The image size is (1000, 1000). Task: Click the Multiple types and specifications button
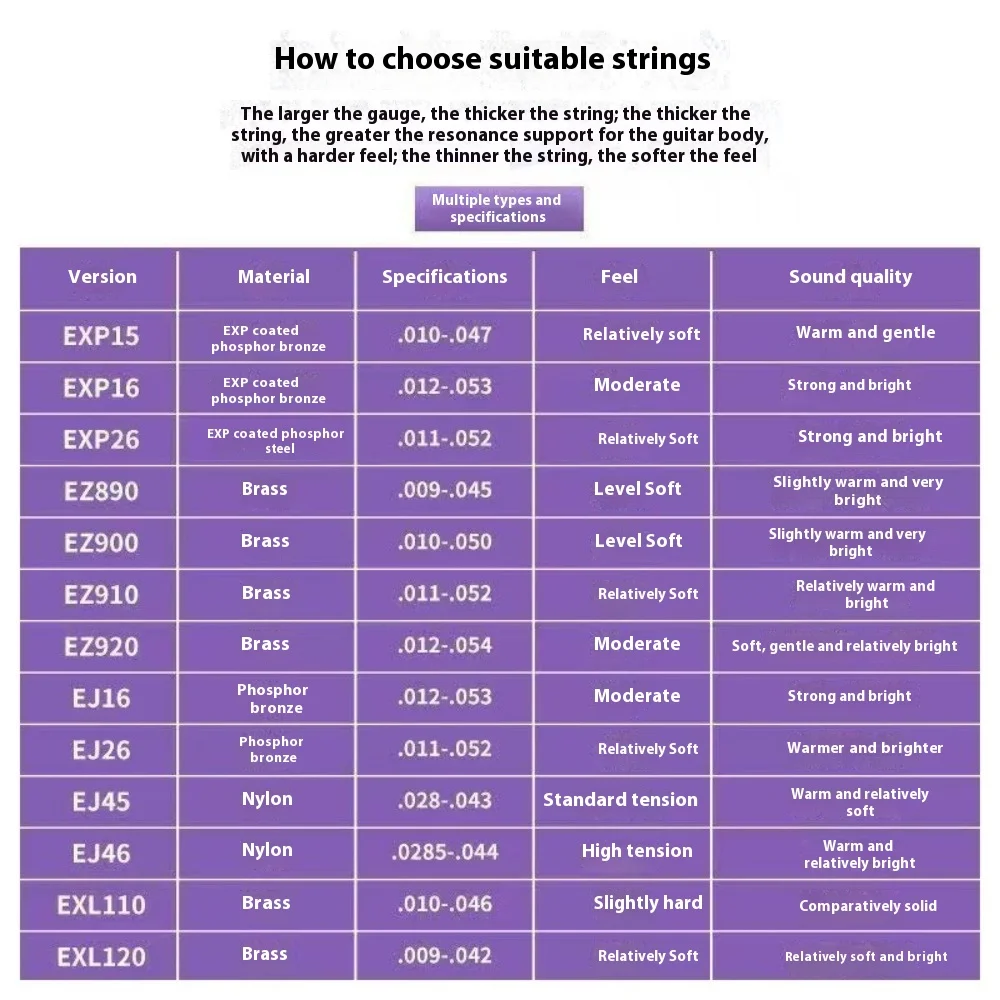point(497,208)
